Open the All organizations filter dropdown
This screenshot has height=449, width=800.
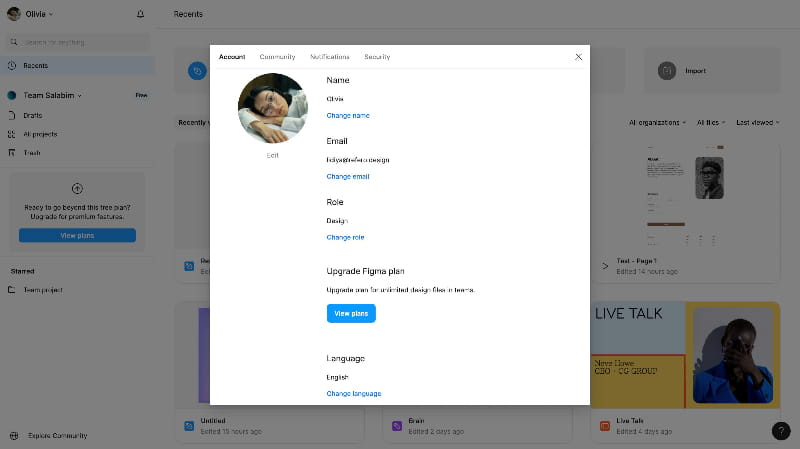657,122
